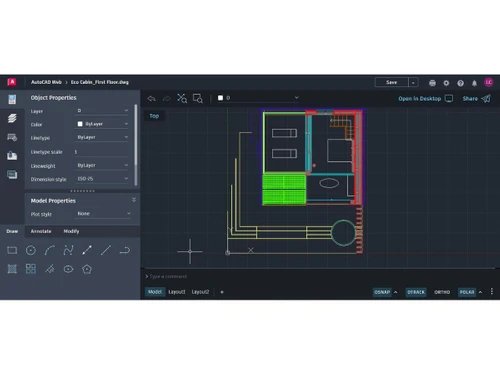Add a new layout with plus button
This screenshot has width=500, height=375.
[x=222, y=292]
